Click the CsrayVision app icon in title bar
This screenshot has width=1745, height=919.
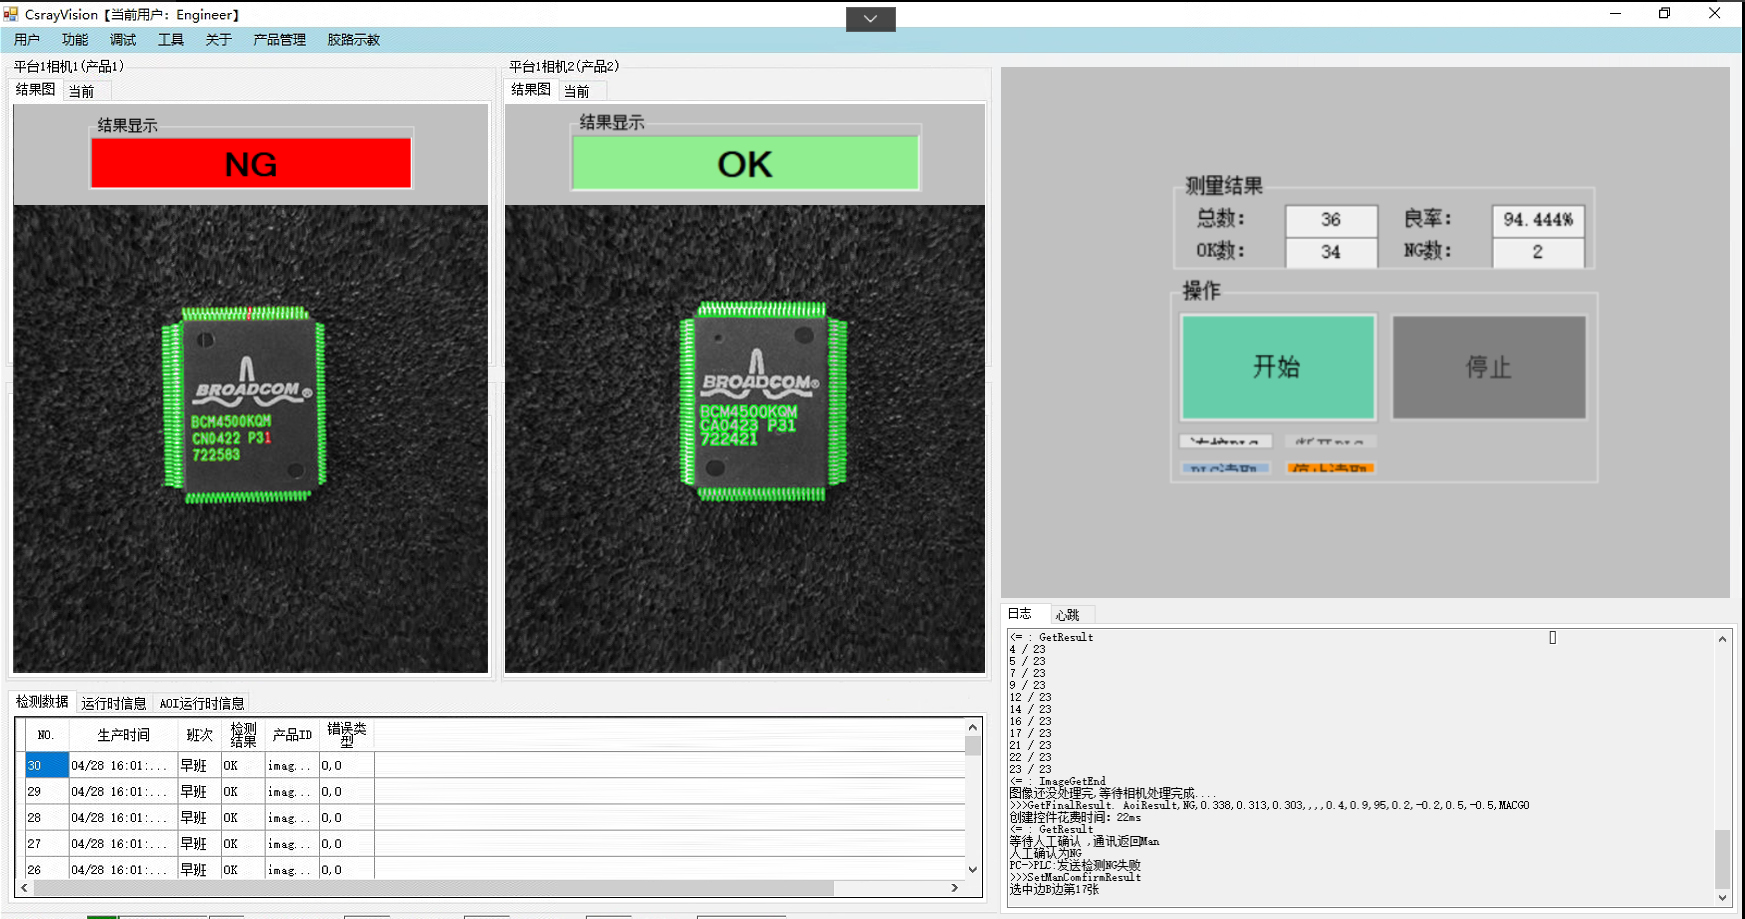pos(11,14)
